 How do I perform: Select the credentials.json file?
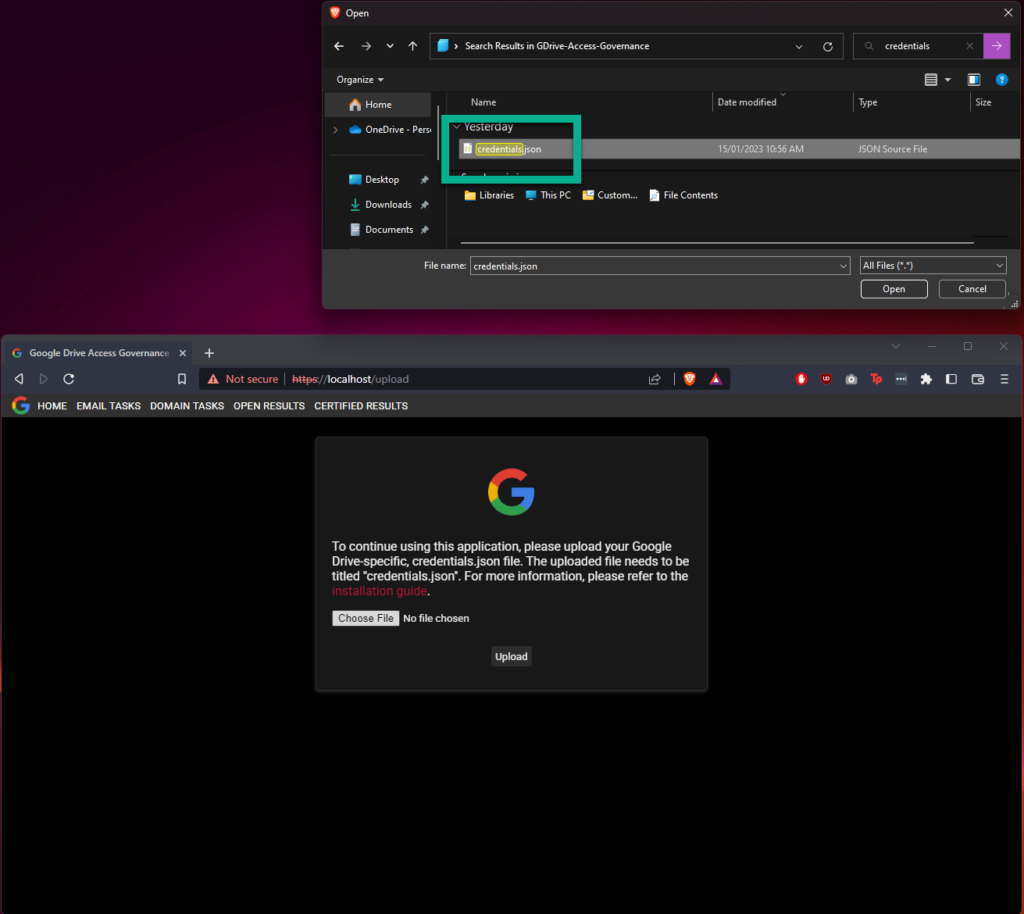[x=739, y=149]
